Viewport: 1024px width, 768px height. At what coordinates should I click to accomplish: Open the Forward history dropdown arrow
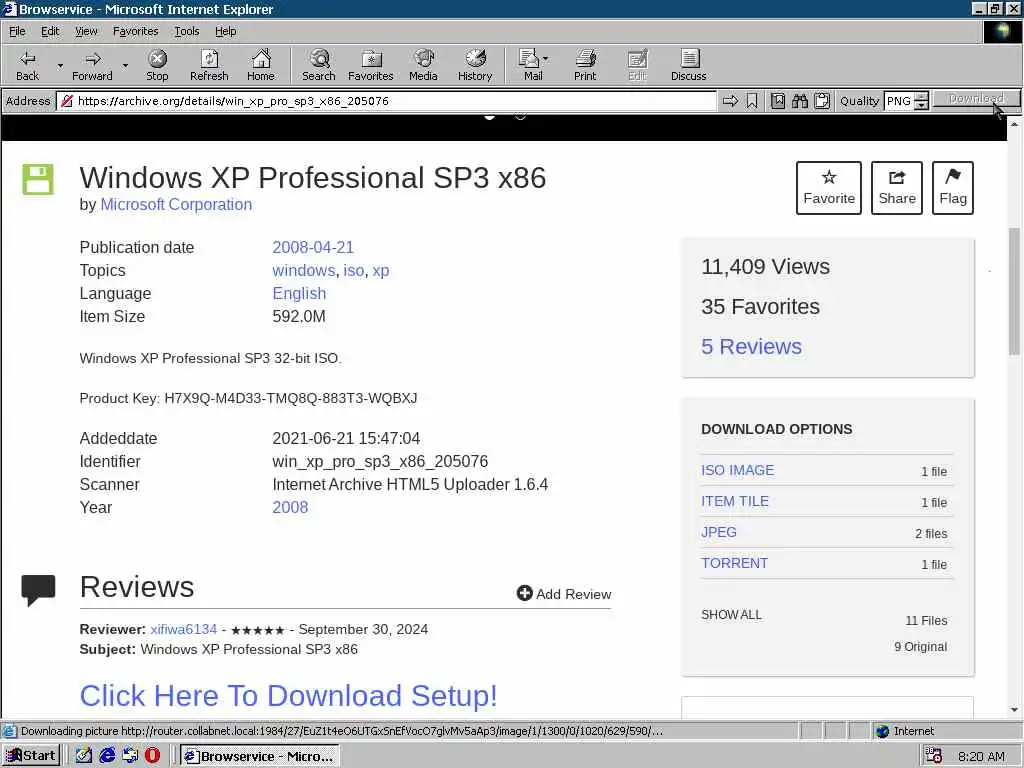coord(125,65)
